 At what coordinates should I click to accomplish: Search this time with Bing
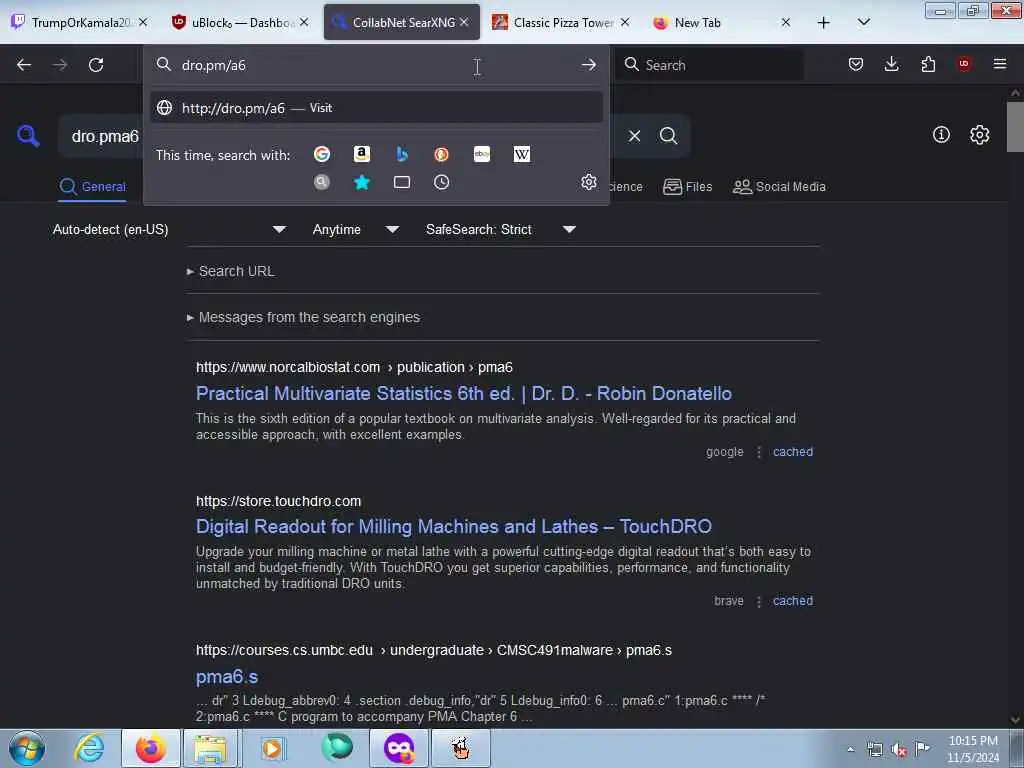(x=402, y=154)
